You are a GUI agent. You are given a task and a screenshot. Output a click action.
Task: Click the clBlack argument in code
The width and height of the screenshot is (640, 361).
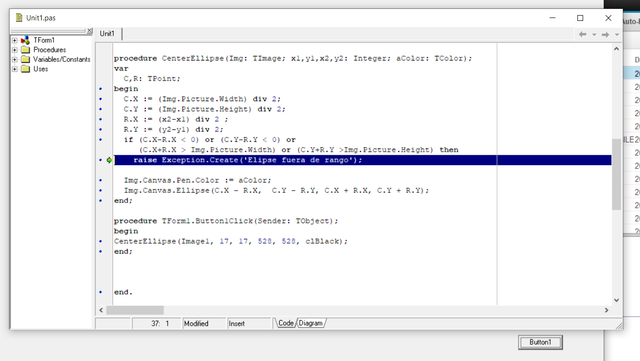coord(322,241)
